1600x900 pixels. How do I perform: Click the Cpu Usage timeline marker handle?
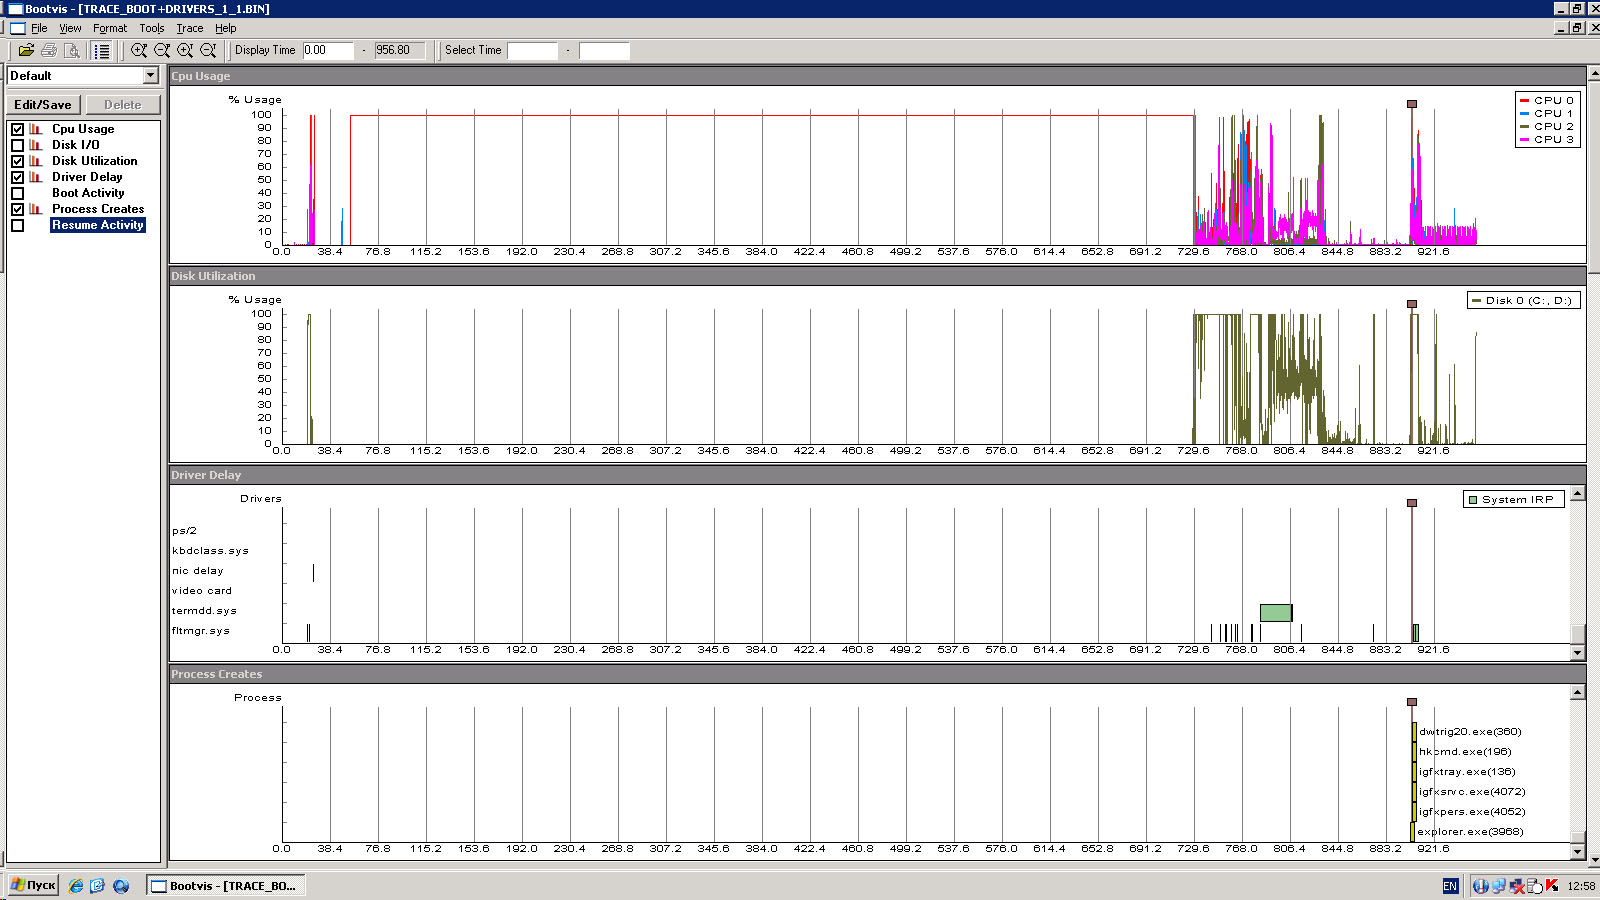1412,104
